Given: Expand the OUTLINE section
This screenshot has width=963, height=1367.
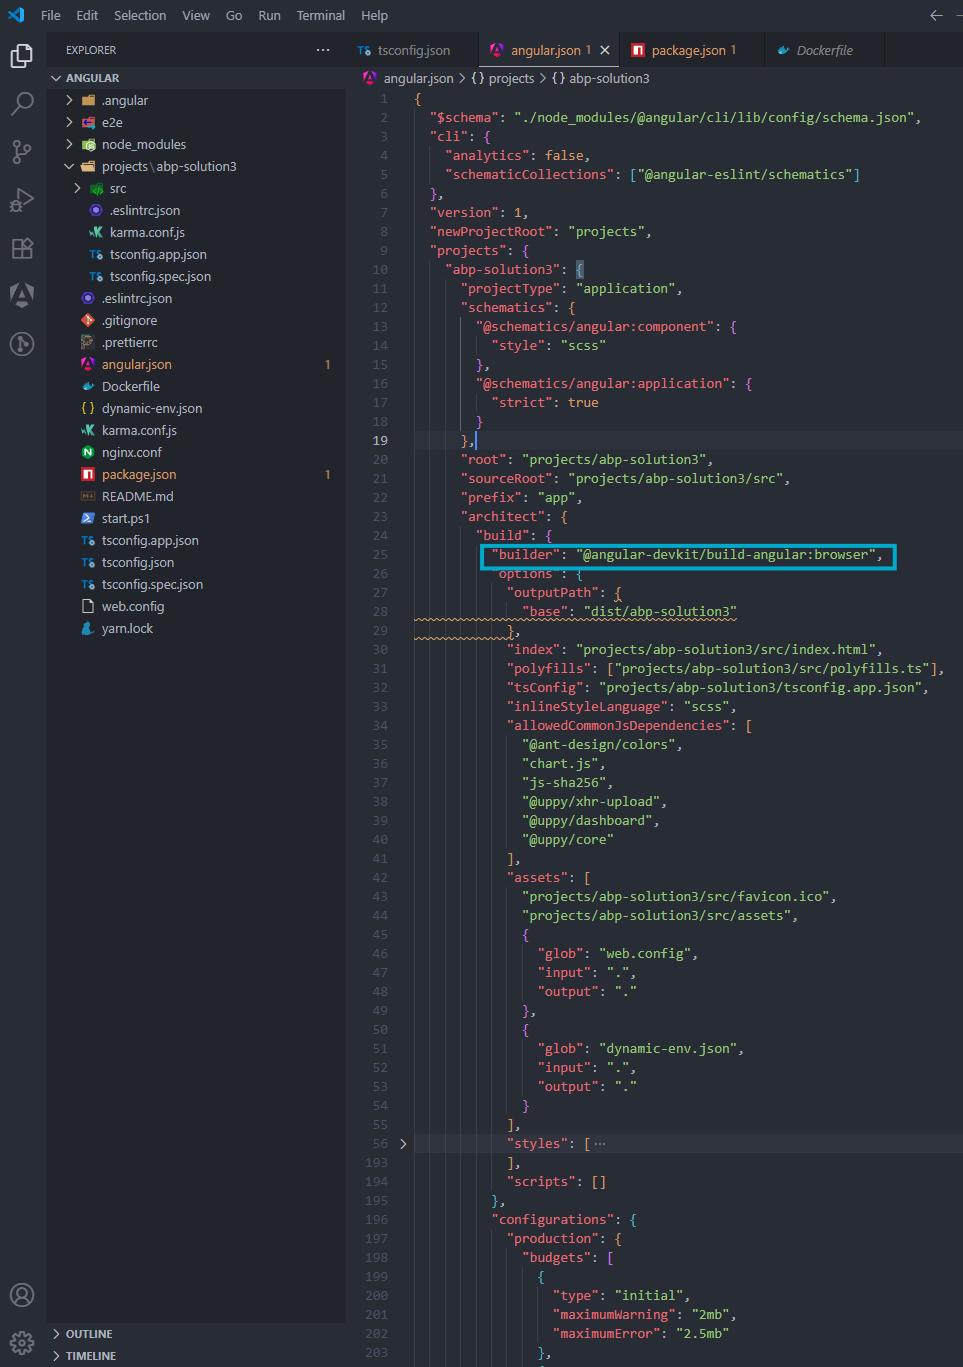Looking at the screenshot, I should click(x=89, y=1334).
